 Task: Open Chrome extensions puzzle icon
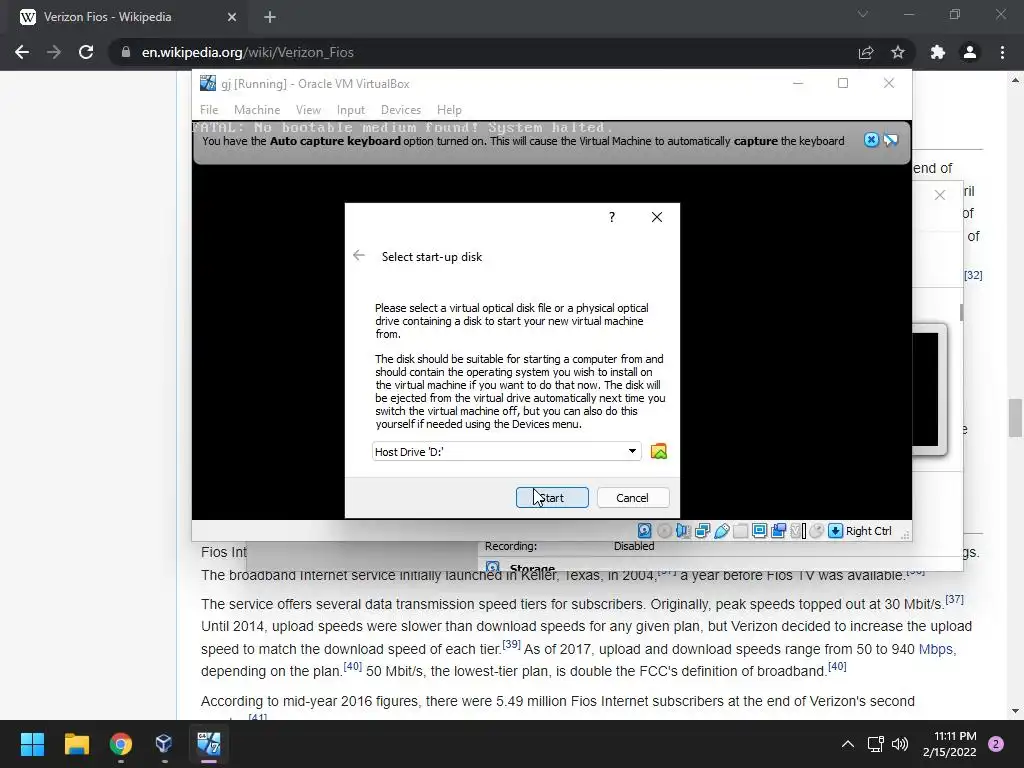[x=938, y=52]
